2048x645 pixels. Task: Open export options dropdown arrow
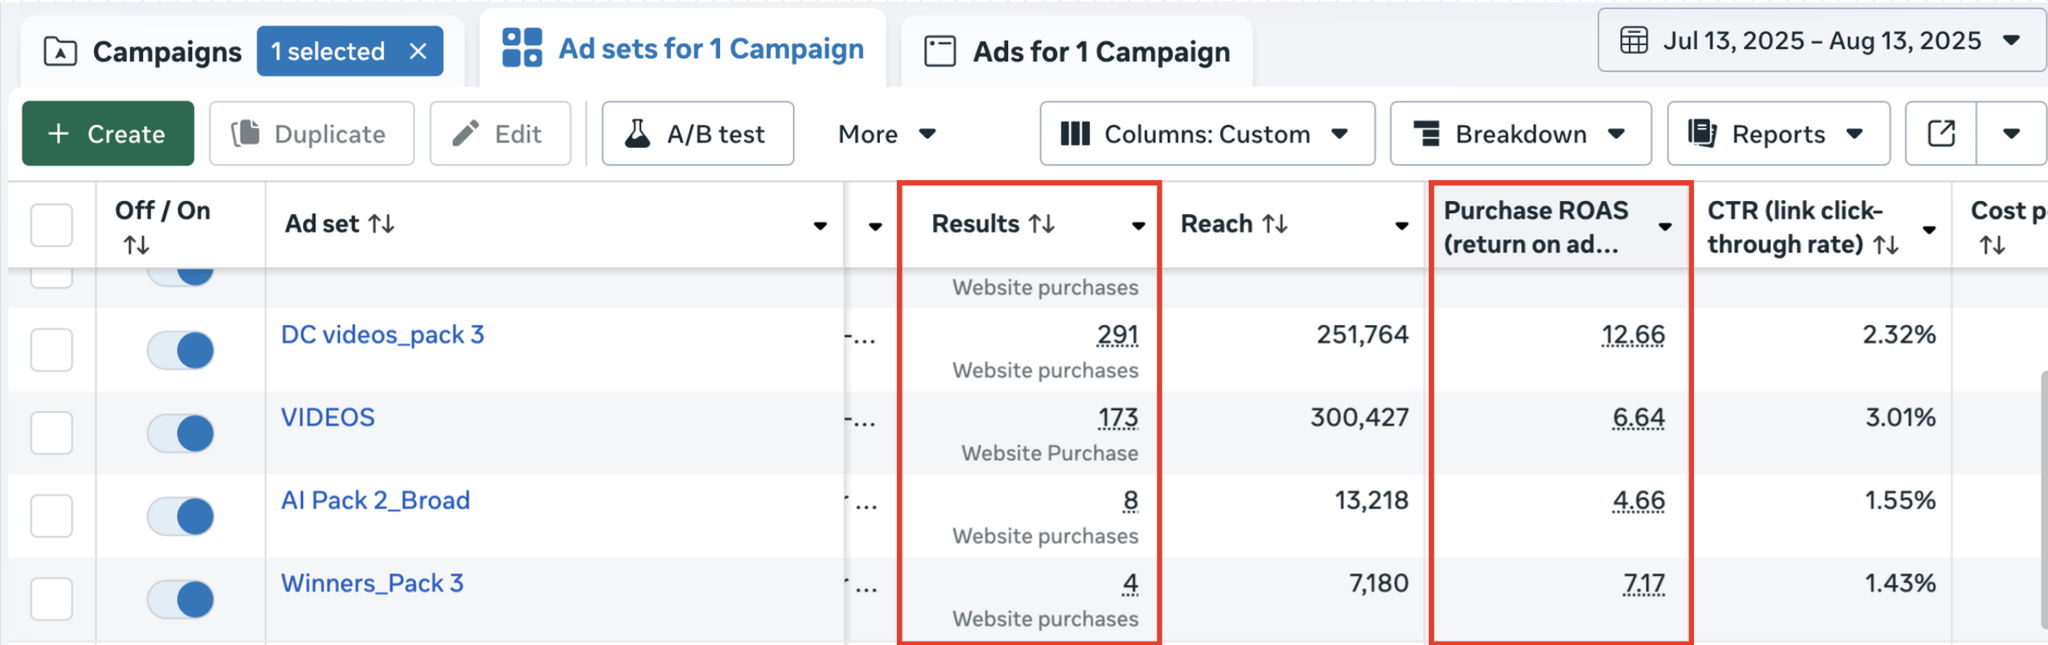coord(2011,133)
